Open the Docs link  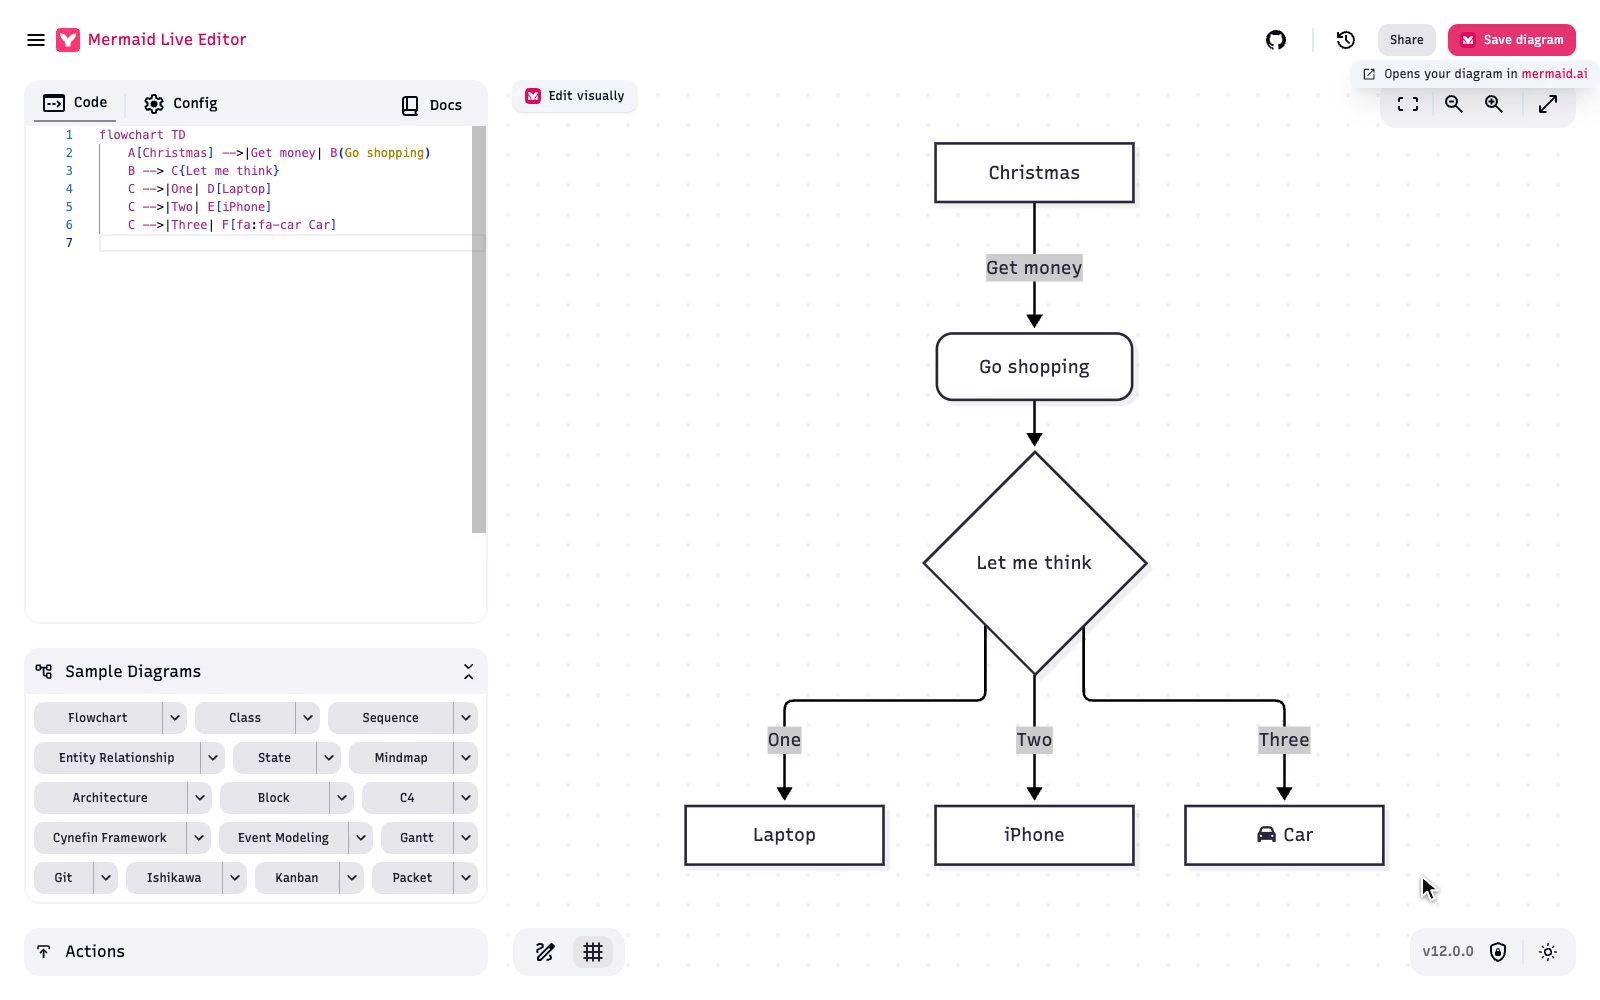(432, 105)
